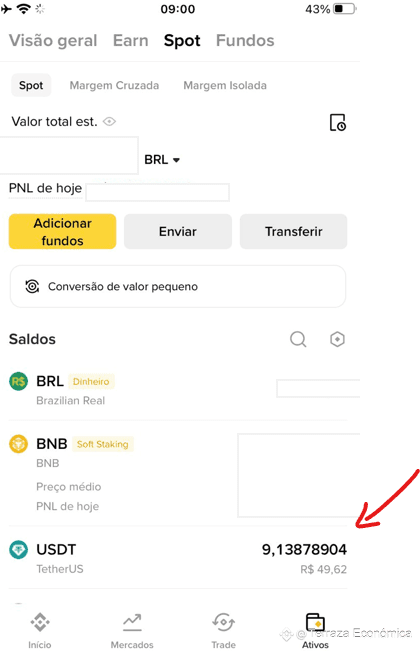Open the BNB Soft Staking row
The height and width of the screenshot is (651, 420).
pos(178,474)
